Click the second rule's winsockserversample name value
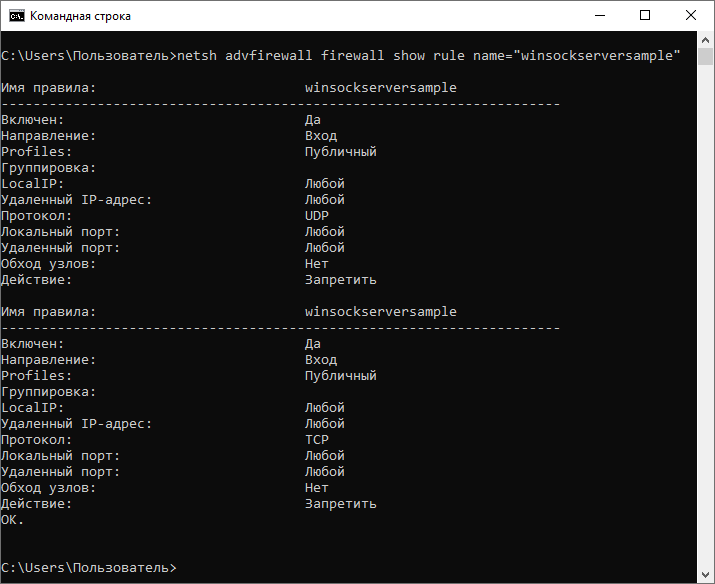715x584 pixels. (380, 312)
